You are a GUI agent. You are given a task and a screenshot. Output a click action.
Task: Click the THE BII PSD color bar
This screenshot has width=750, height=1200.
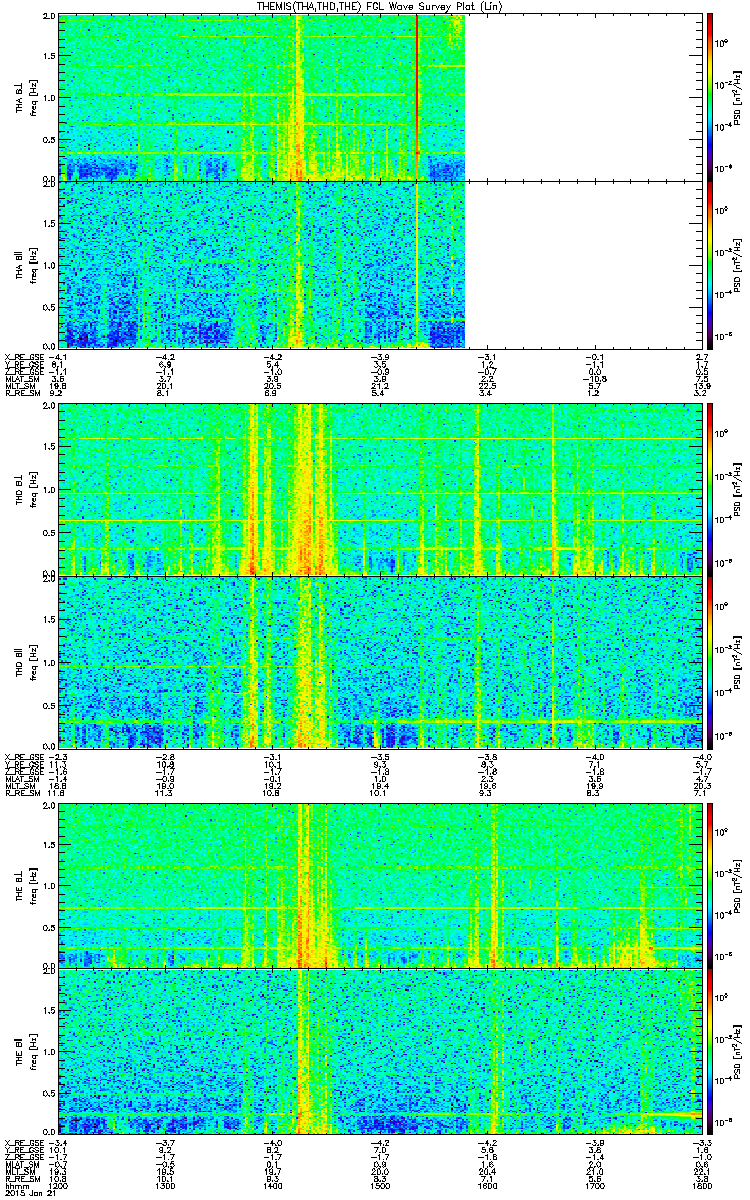pos(710,1050)
